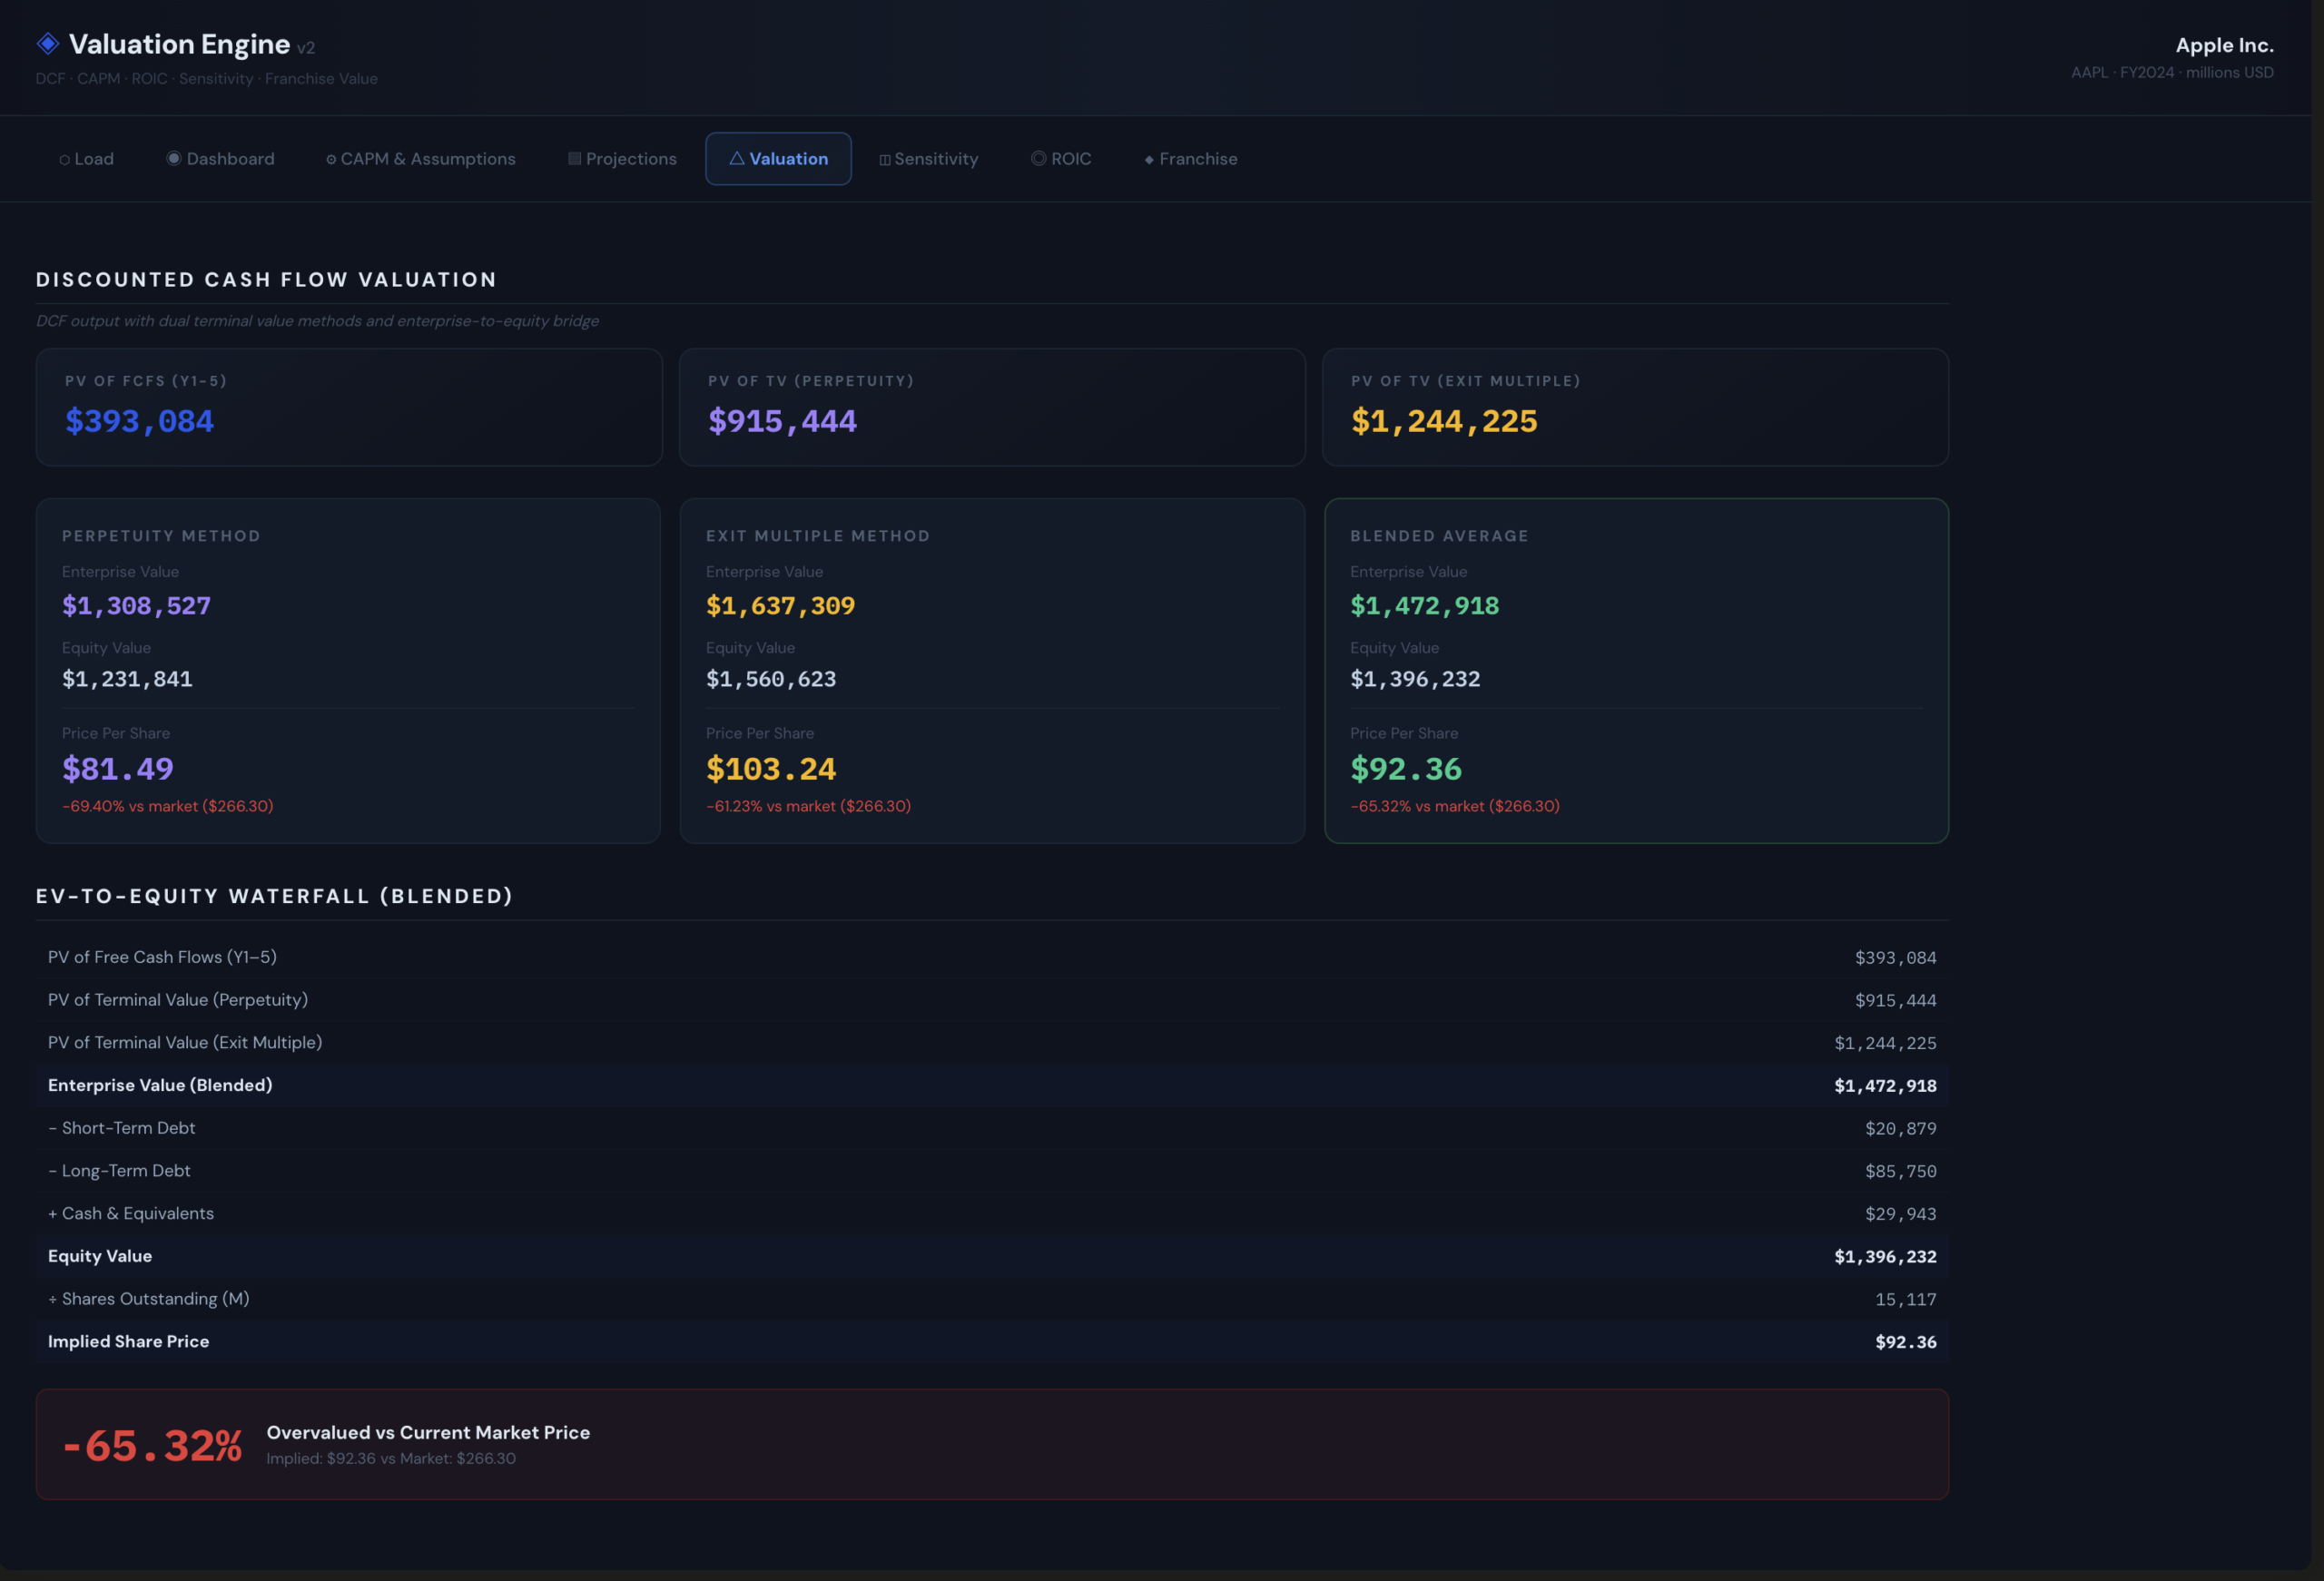This screenshot has height=1581, width=2324.
Task: Click the gear icon for CAPM & Assumptions
Action: click(331, 160)
